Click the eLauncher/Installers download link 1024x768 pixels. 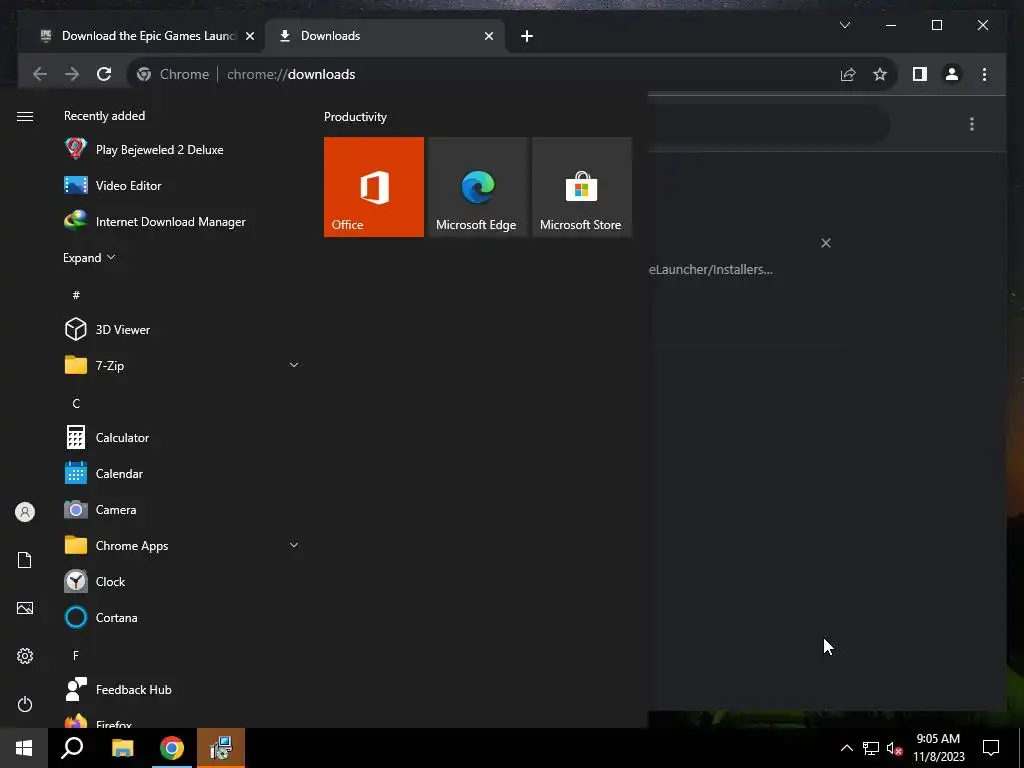click(711, 269)
